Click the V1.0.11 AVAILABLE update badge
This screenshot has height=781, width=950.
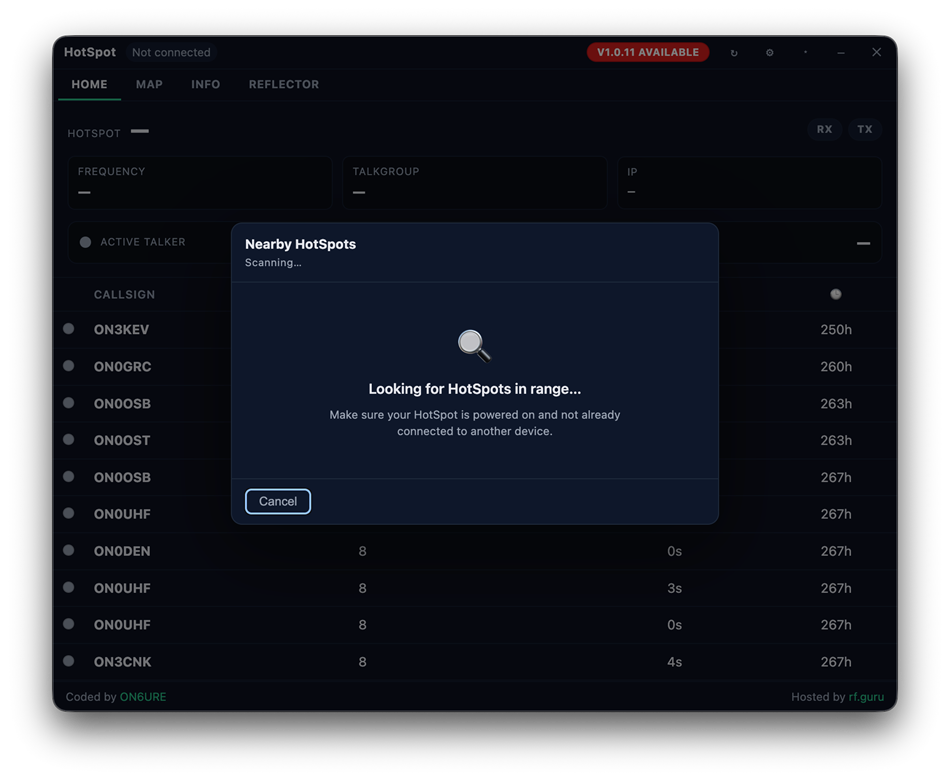648,52
